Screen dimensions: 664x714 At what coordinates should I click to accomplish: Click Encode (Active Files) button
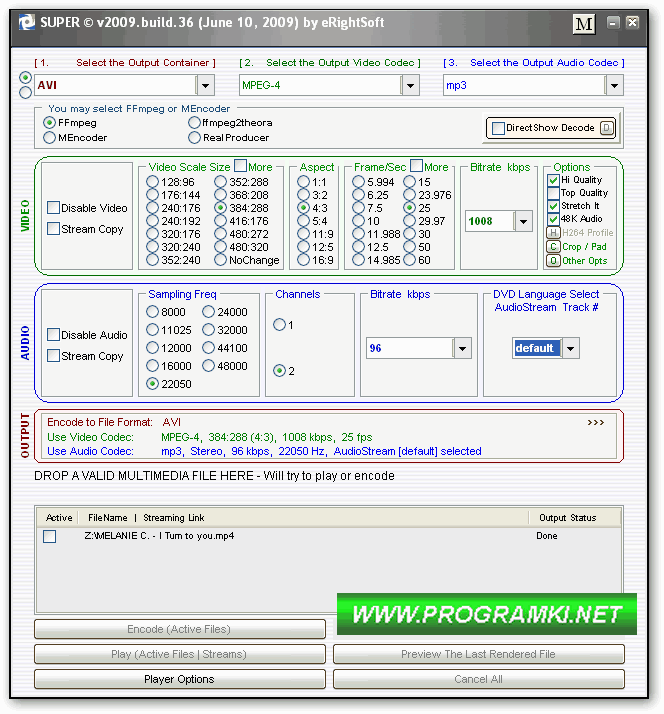click(180, 630)
